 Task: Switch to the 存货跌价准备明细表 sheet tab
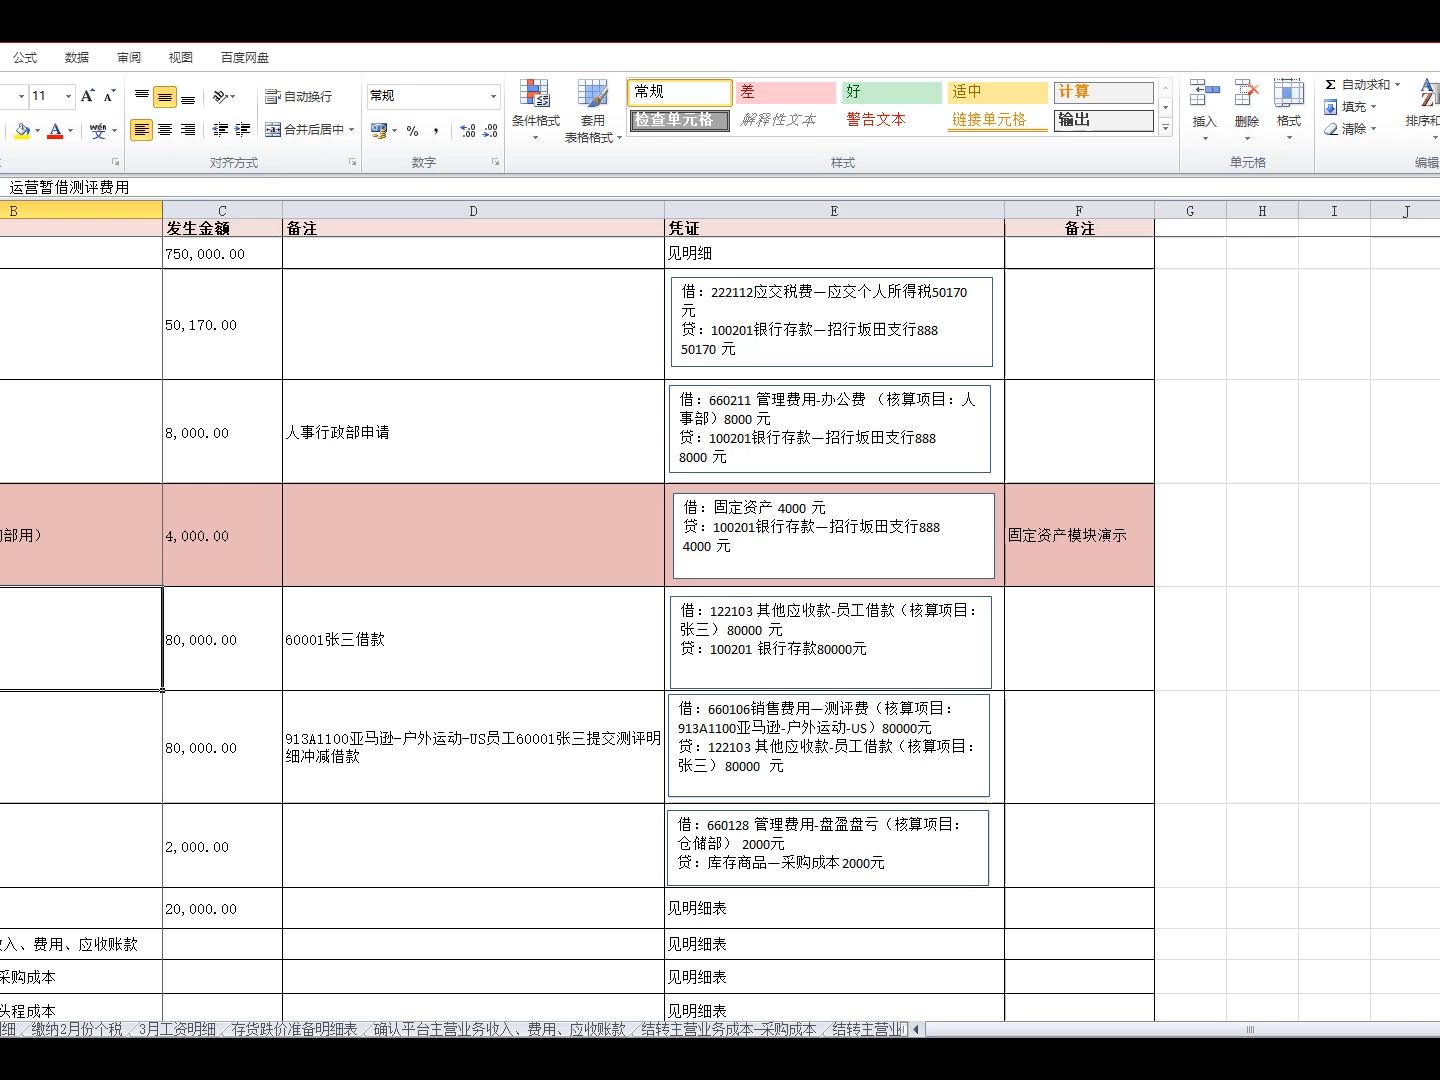point(295,1029)
